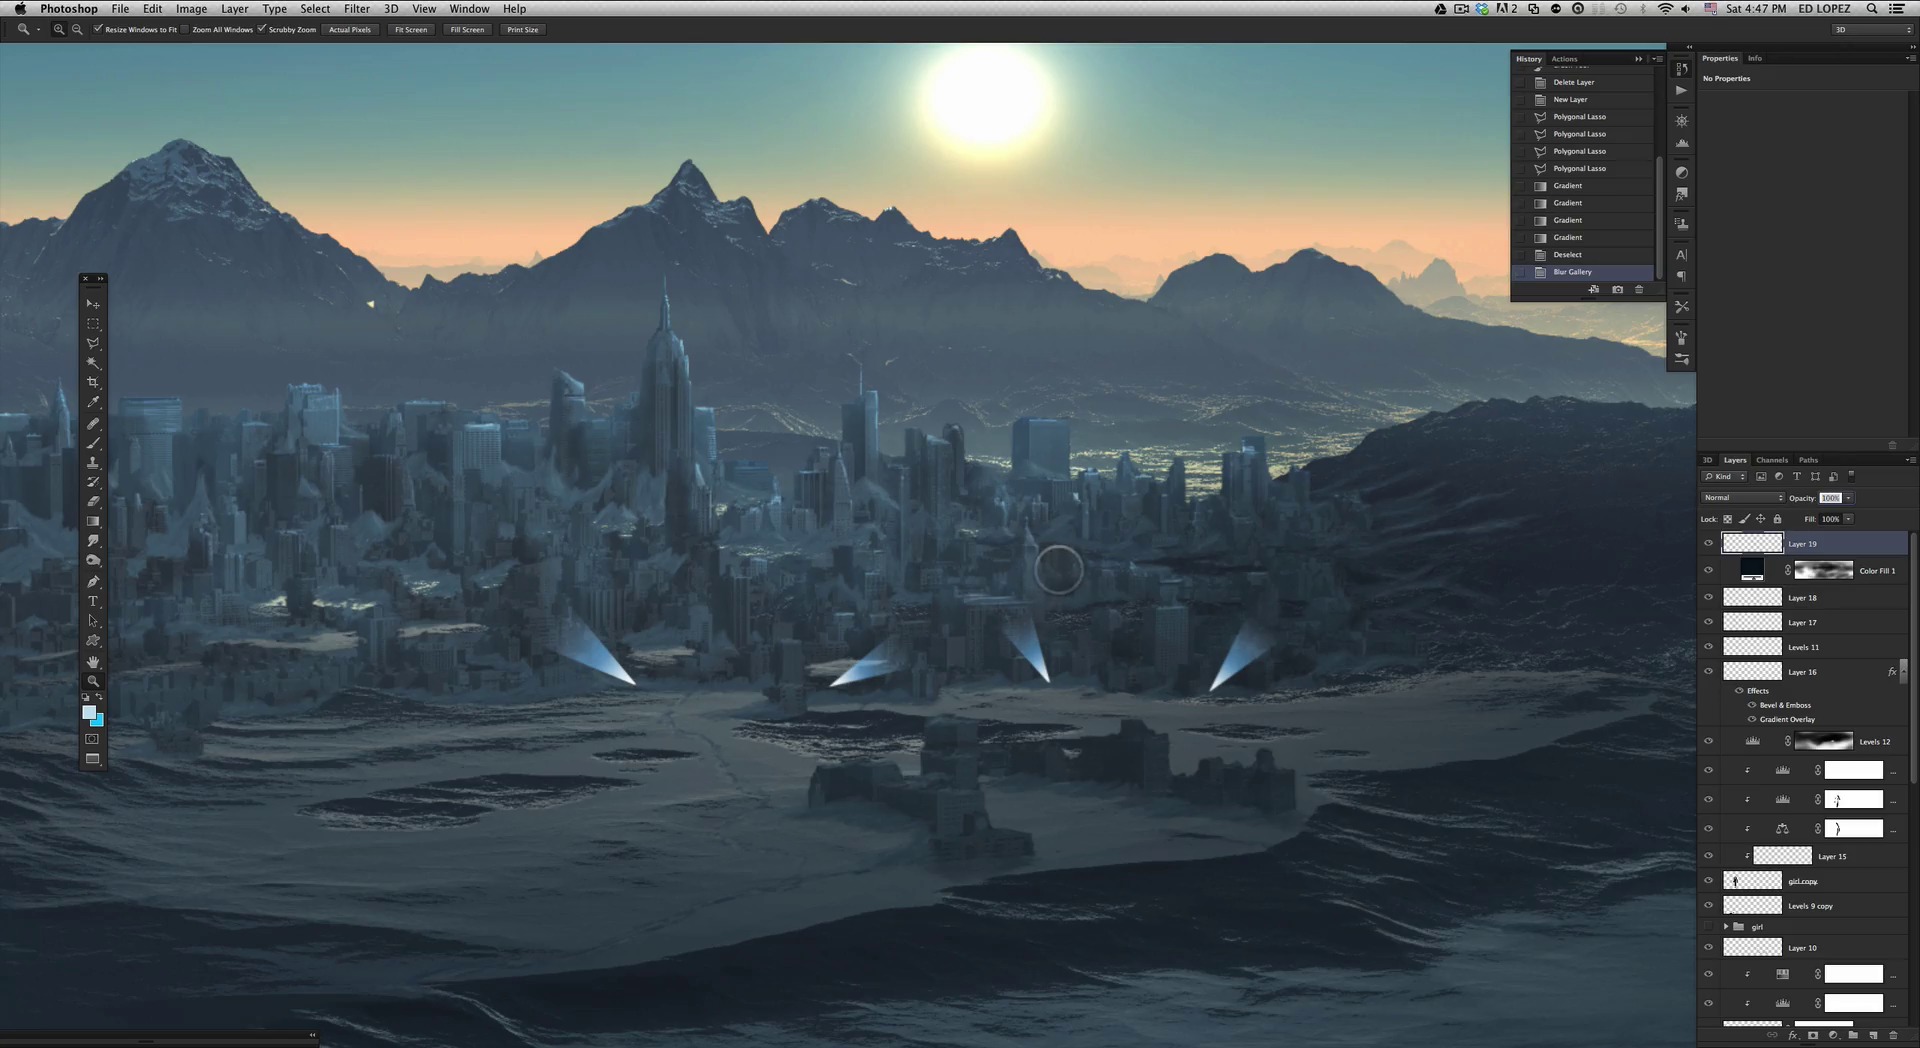Open the Histogram panel icon

(x=1682, y=143)
